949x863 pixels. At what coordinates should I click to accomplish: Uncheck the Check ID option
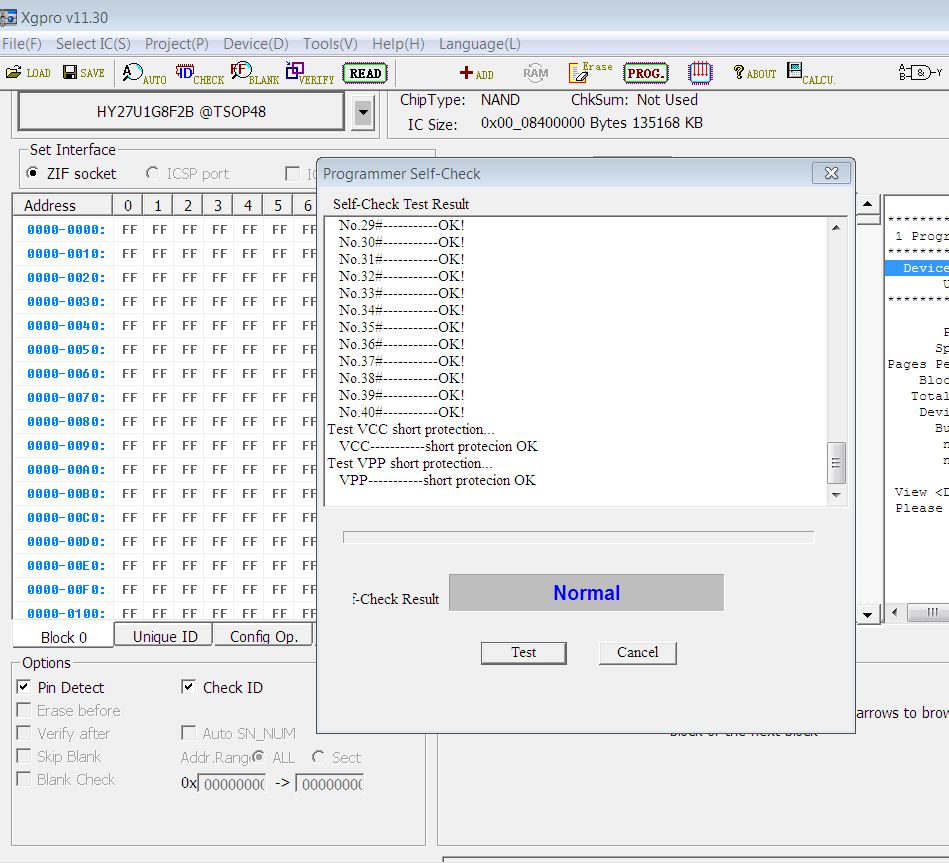188,687
